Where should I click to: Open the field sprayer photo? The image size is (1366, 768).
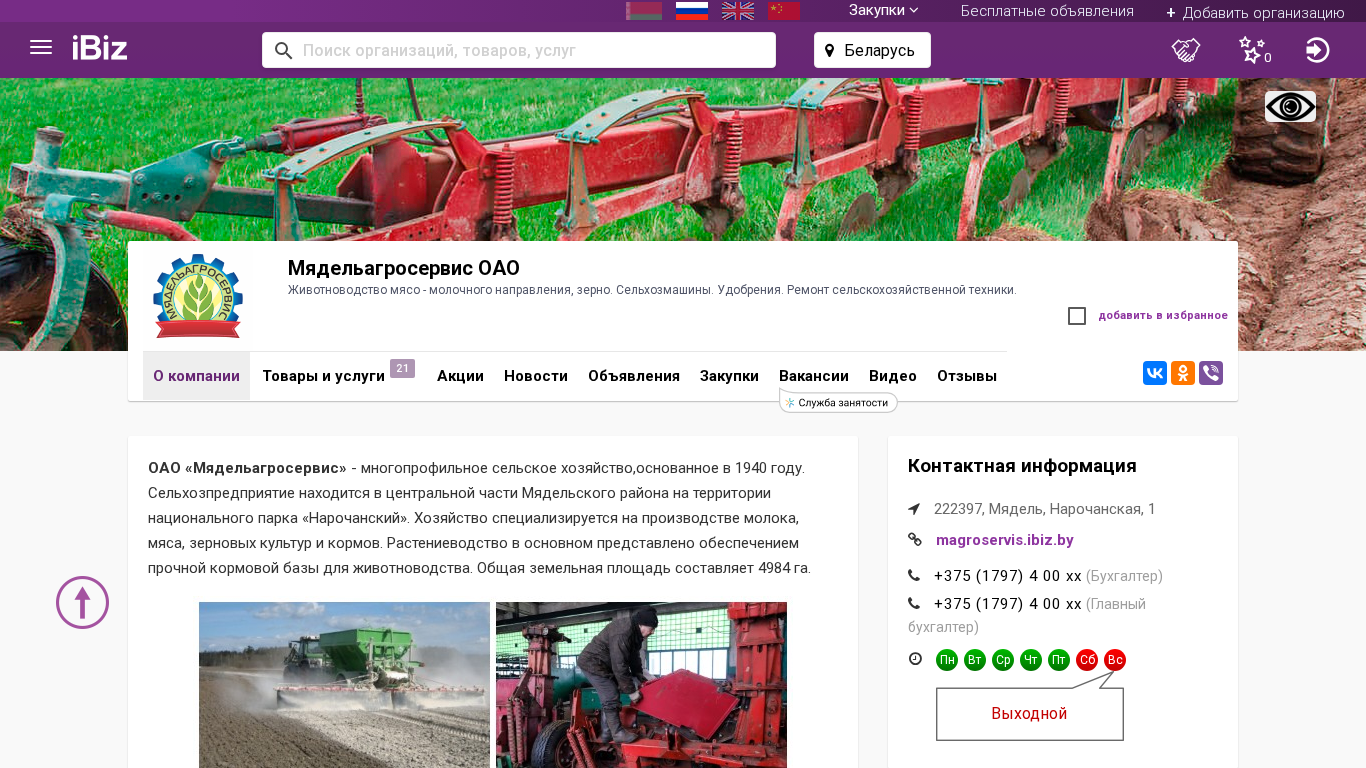(x=344, y=685)
